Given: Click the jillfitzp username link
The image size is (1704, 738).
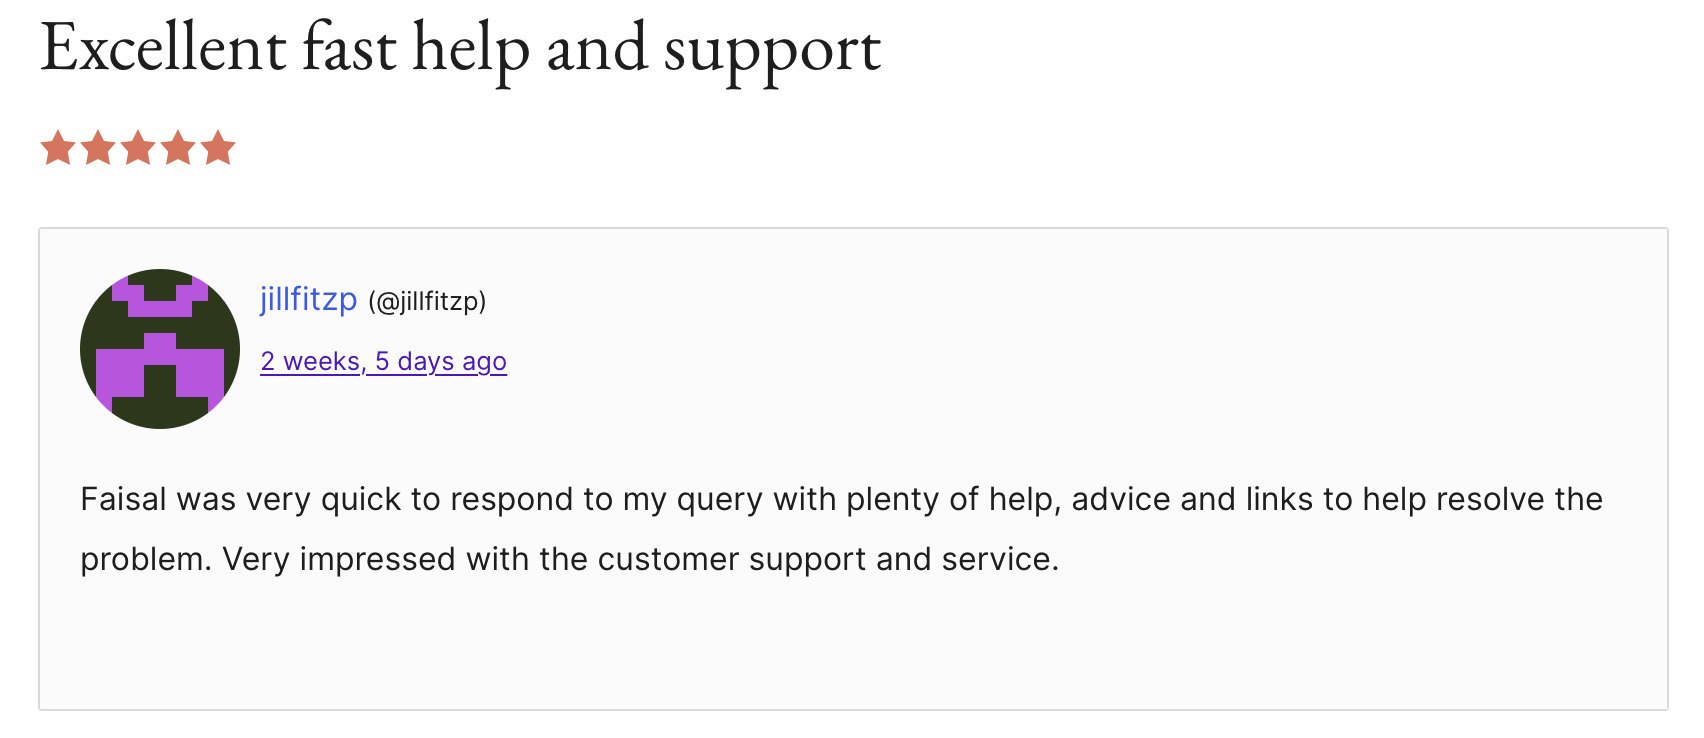Looking at the screenshot, I should (x=308, y=299).
